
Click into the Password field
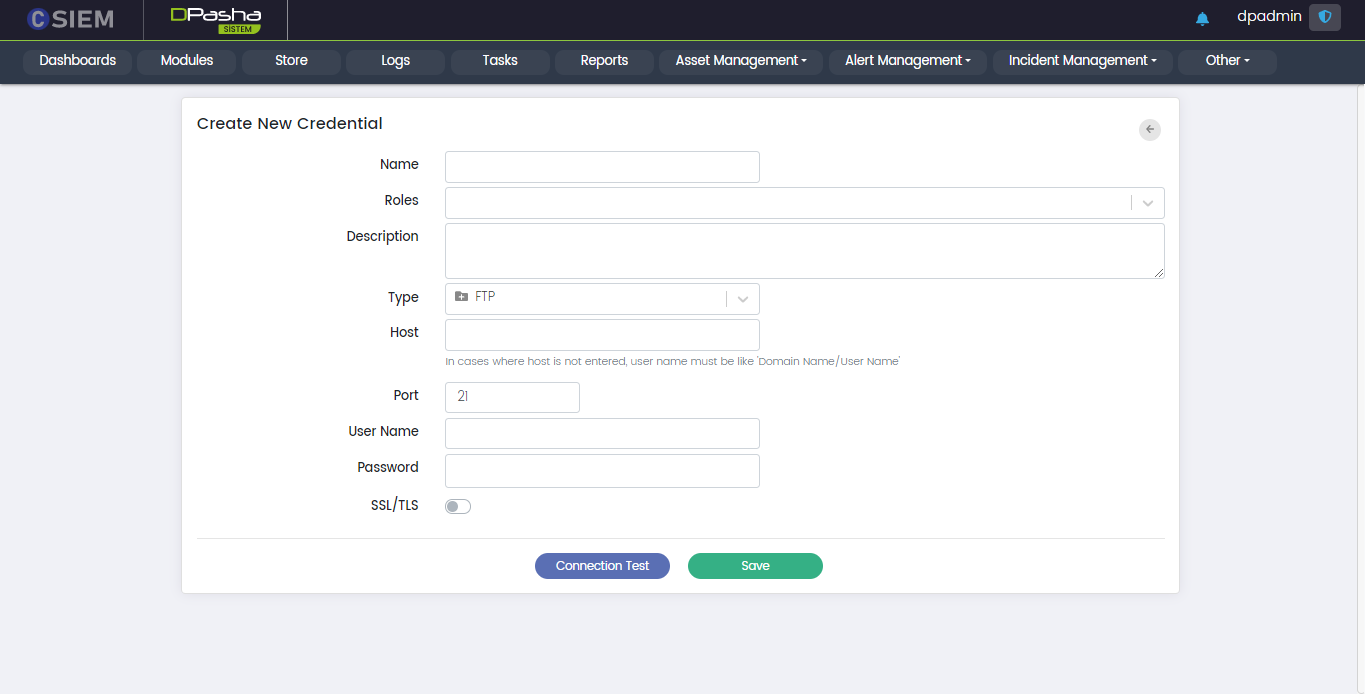click(x=602, y=471)
